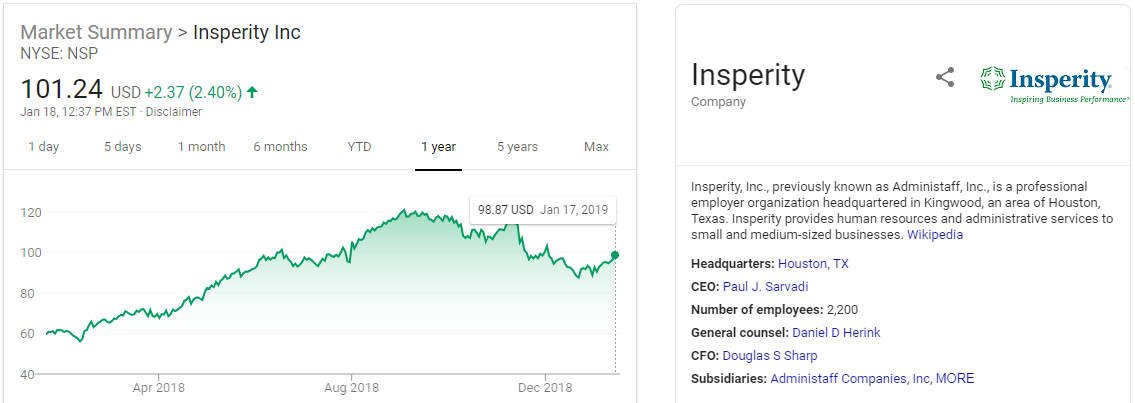This screenshot has width=1135, height=403.
Task: Click the share icon beside Insperity
Action: pyautogui.click(x=945, y=78)
